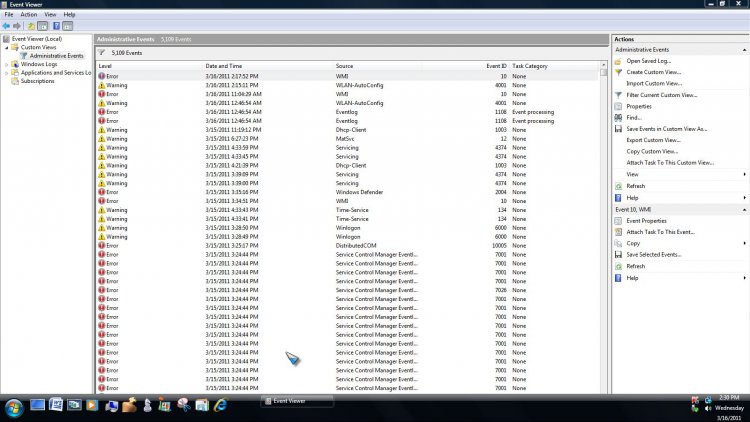
Task: Collapse the Custom Views tree node
Action: click(x=6, y=47)
